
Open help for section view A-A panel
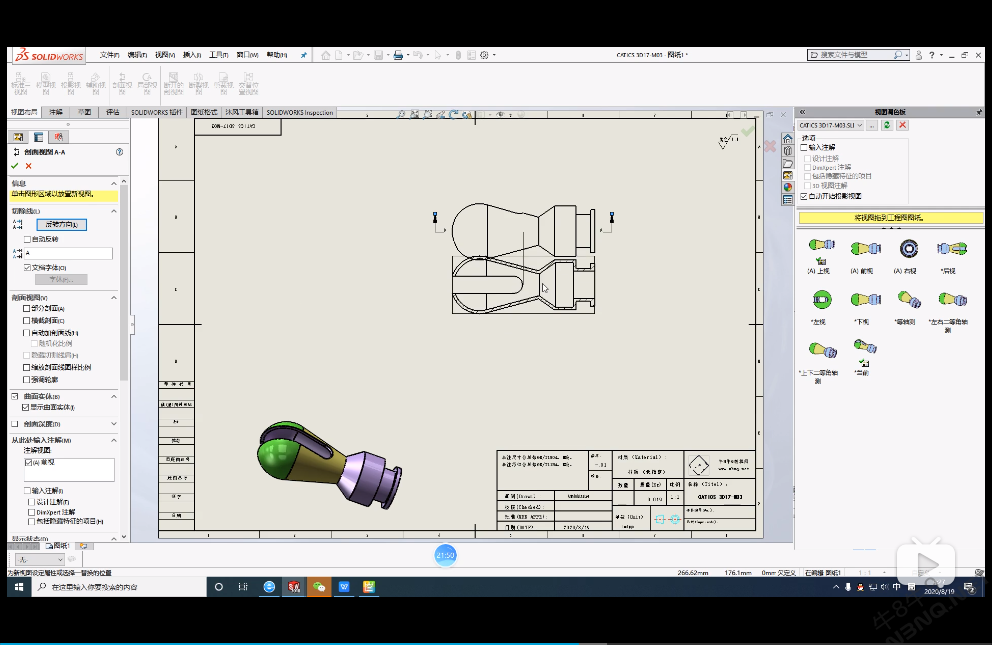(x=120, y=152)
